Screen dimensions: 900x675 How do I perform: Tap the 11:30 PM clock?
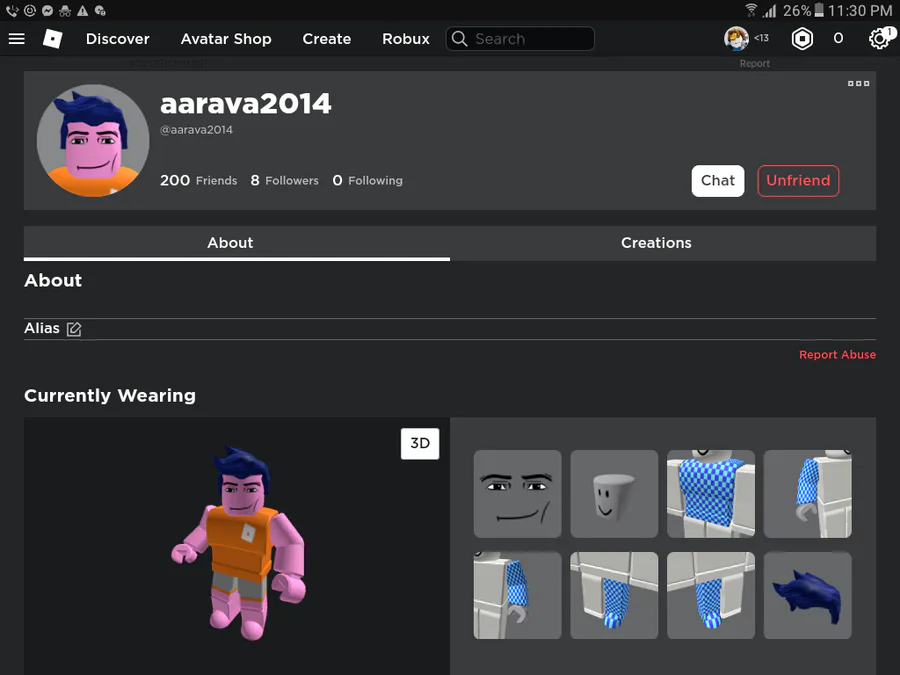point(859,10)
